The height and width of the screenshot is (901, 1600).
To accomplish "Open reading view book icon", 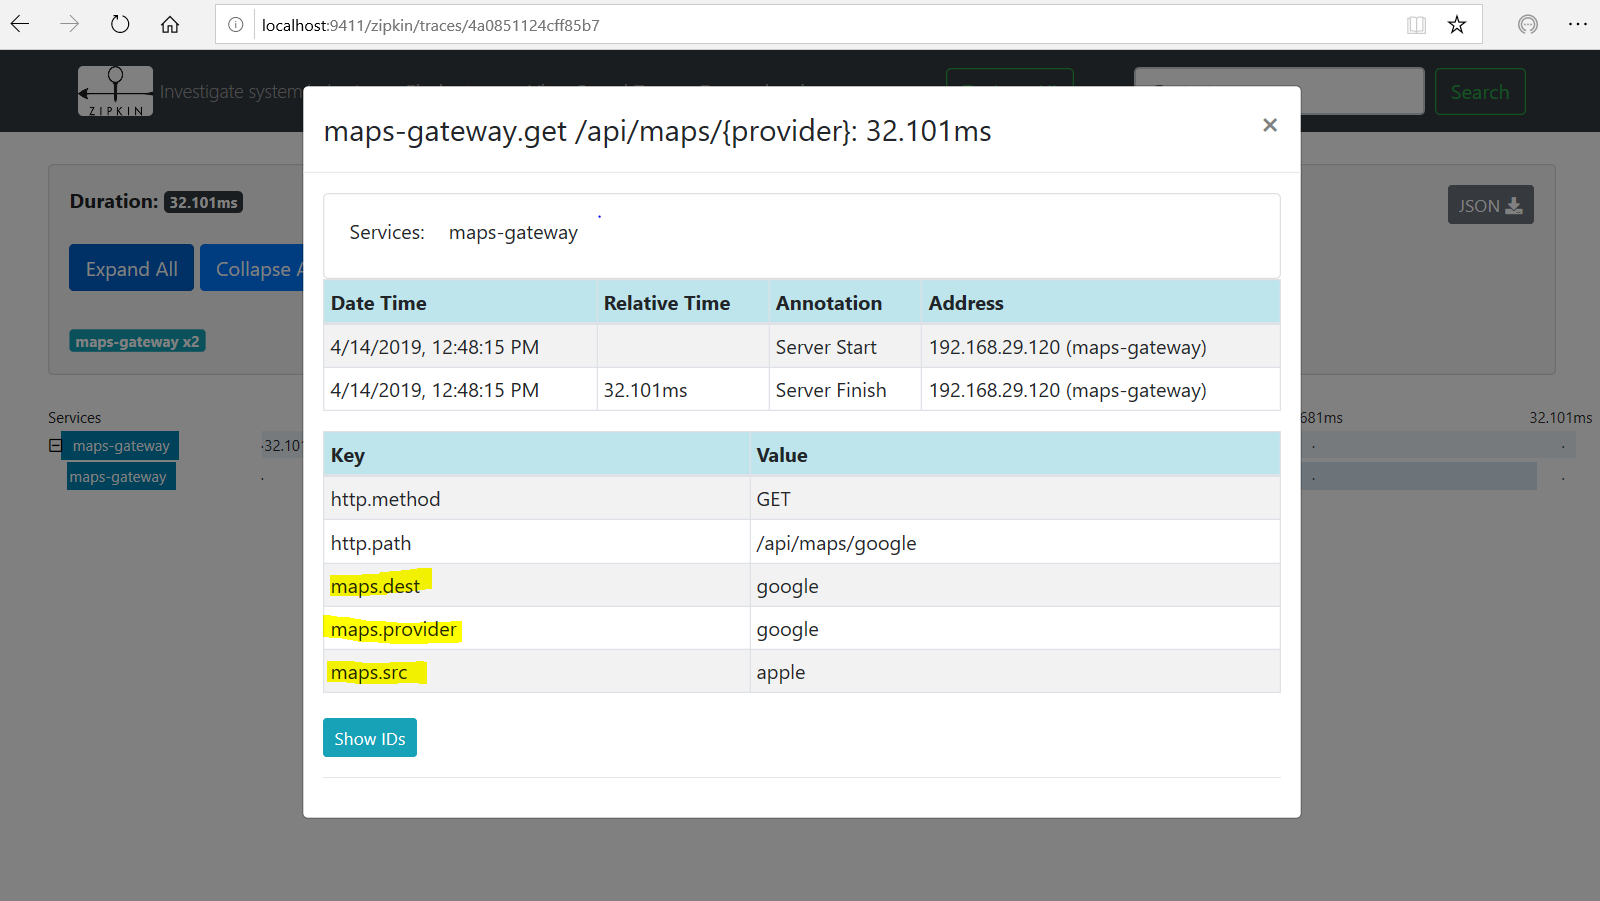I will (x=1416, y=25).
